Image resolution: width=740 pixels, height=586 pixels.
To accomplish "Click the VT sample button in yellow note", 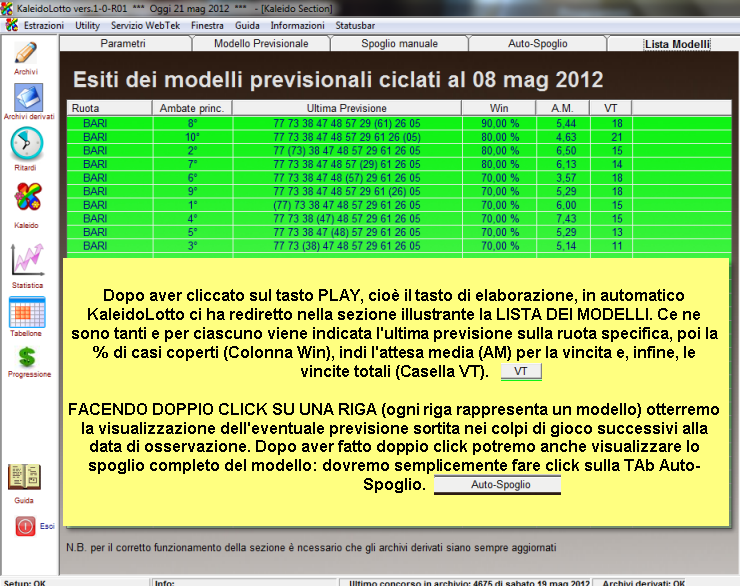I will pos(521,371).
